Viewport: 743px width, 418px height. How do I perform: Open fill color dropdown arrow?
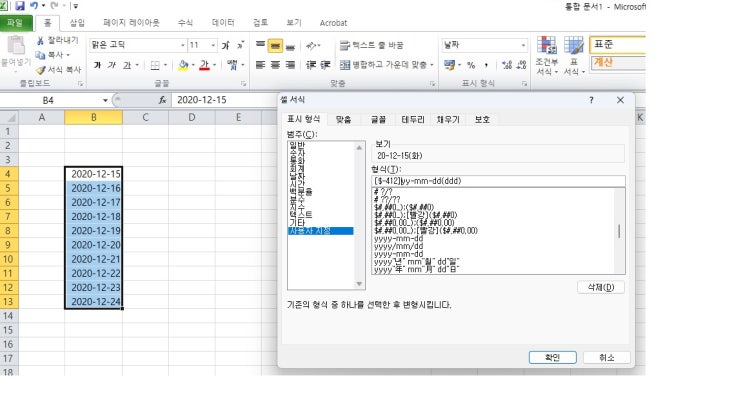click(x=193, y=65)
